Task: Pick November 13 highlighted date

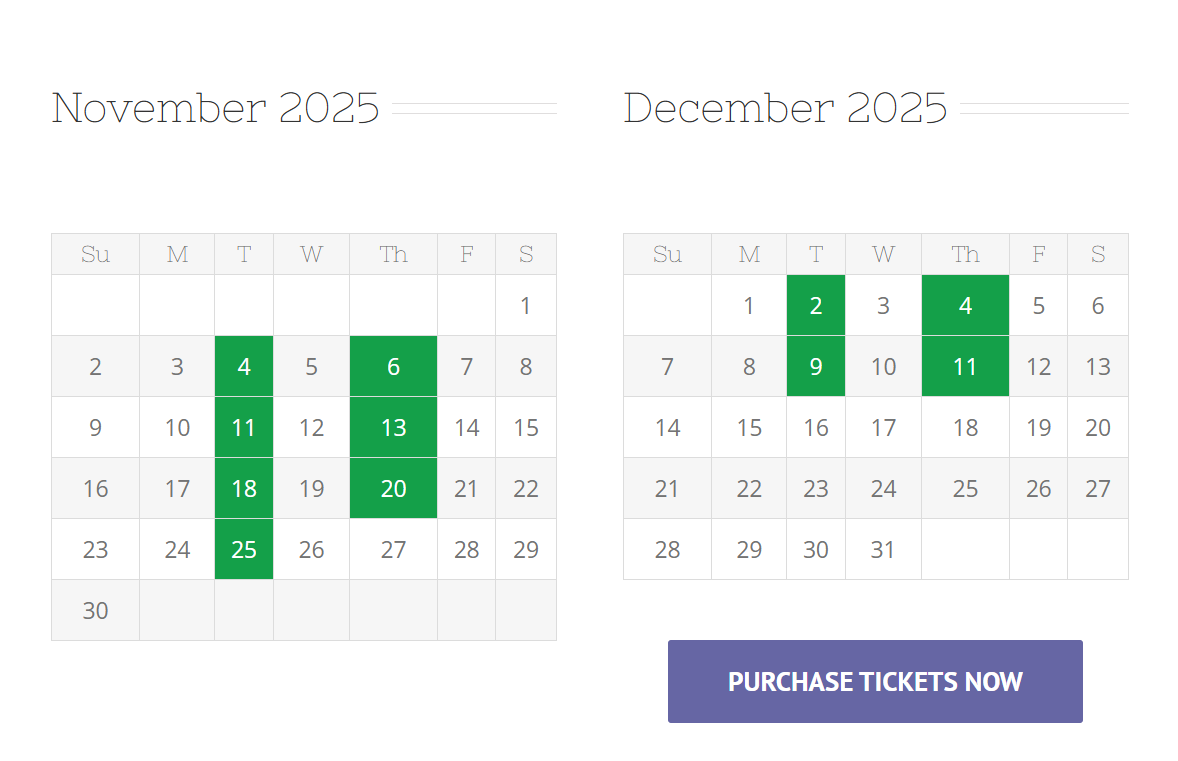Action: 393,427
